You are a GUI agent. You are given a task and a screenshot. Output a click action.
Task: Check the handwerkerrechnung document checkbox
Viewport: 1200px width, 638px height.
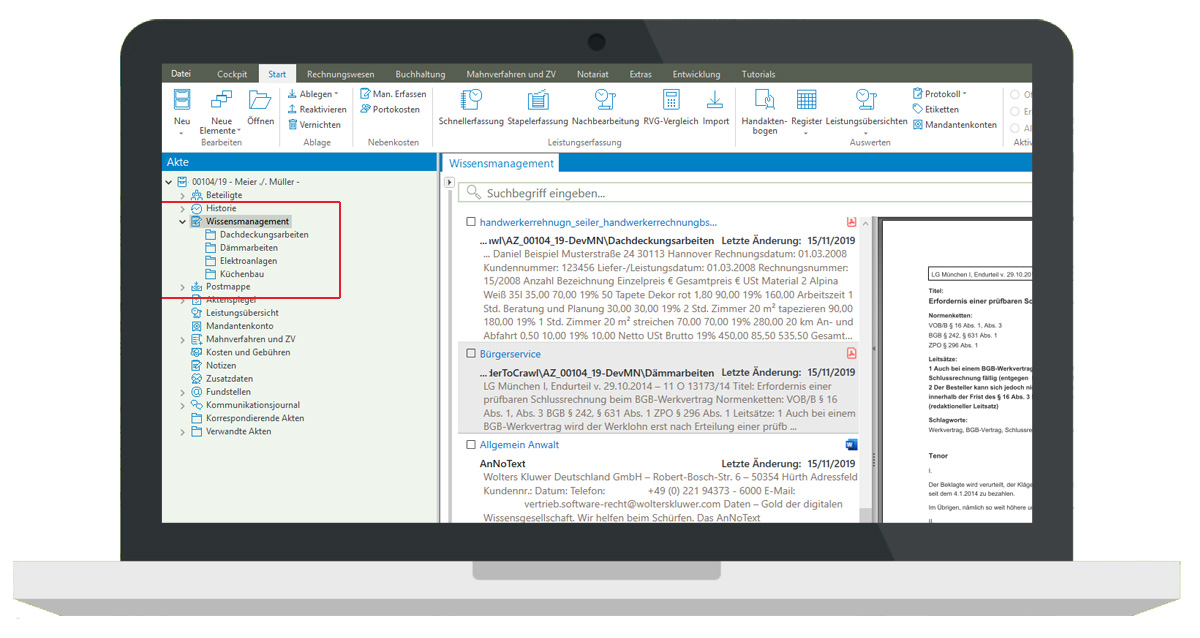coord(471,222)
